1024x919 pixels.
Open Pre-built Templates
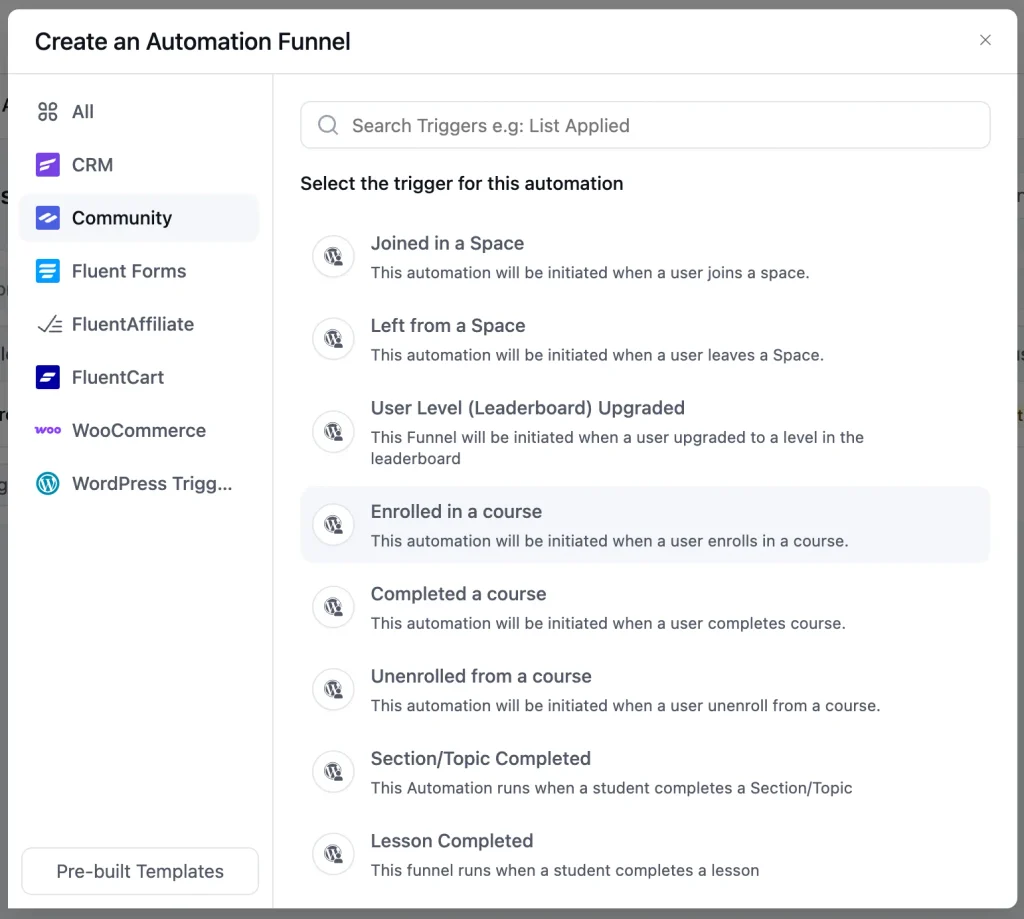(140, 871)
